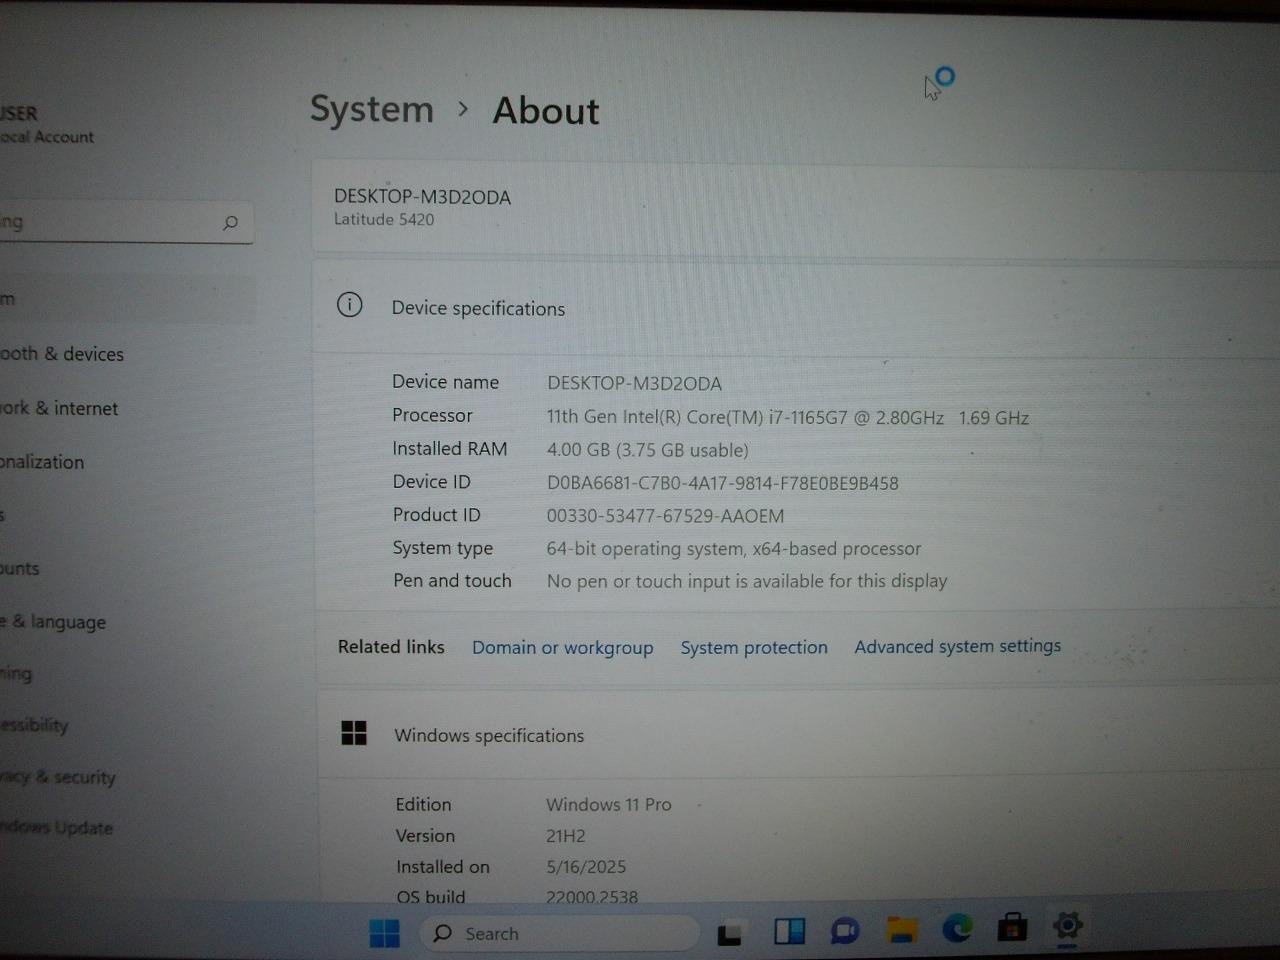
Task: Open Time & language in the sidebar
Action: (x=53, y=621)
